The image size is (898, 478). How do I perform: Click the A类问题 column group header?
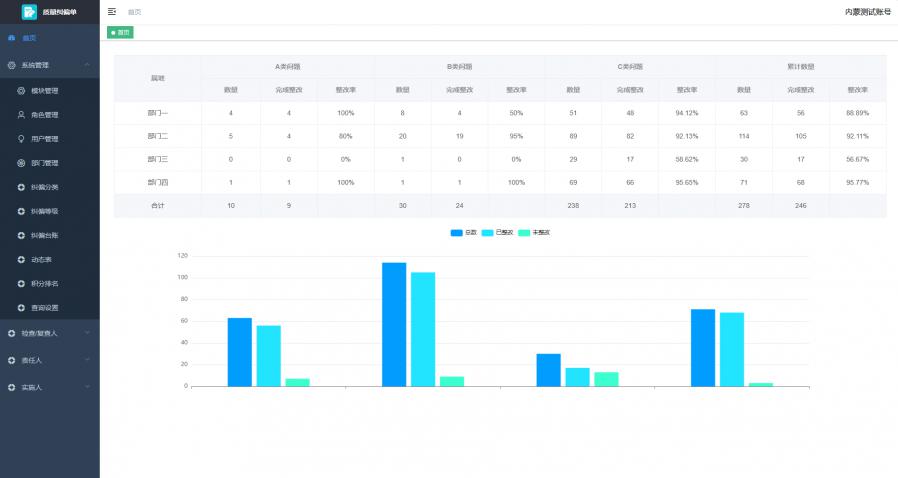coord(287,66)
